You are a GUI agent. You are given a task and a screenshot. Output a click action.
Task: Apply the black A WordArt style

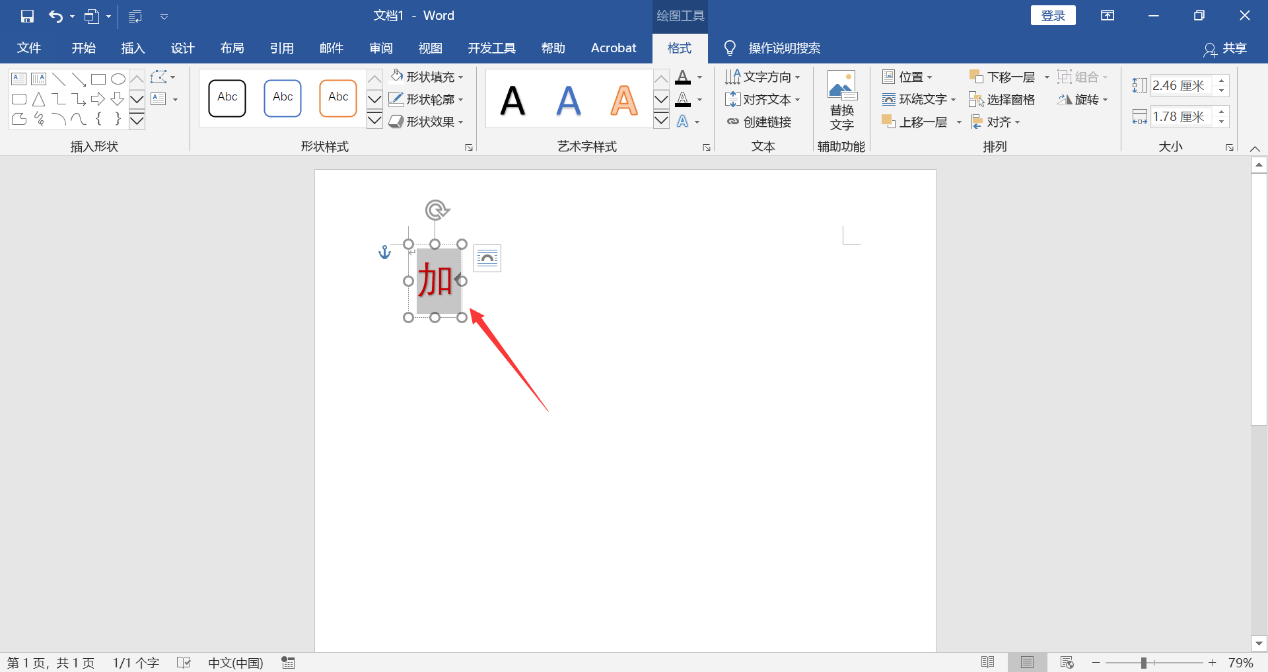click(x=513, y=100)
